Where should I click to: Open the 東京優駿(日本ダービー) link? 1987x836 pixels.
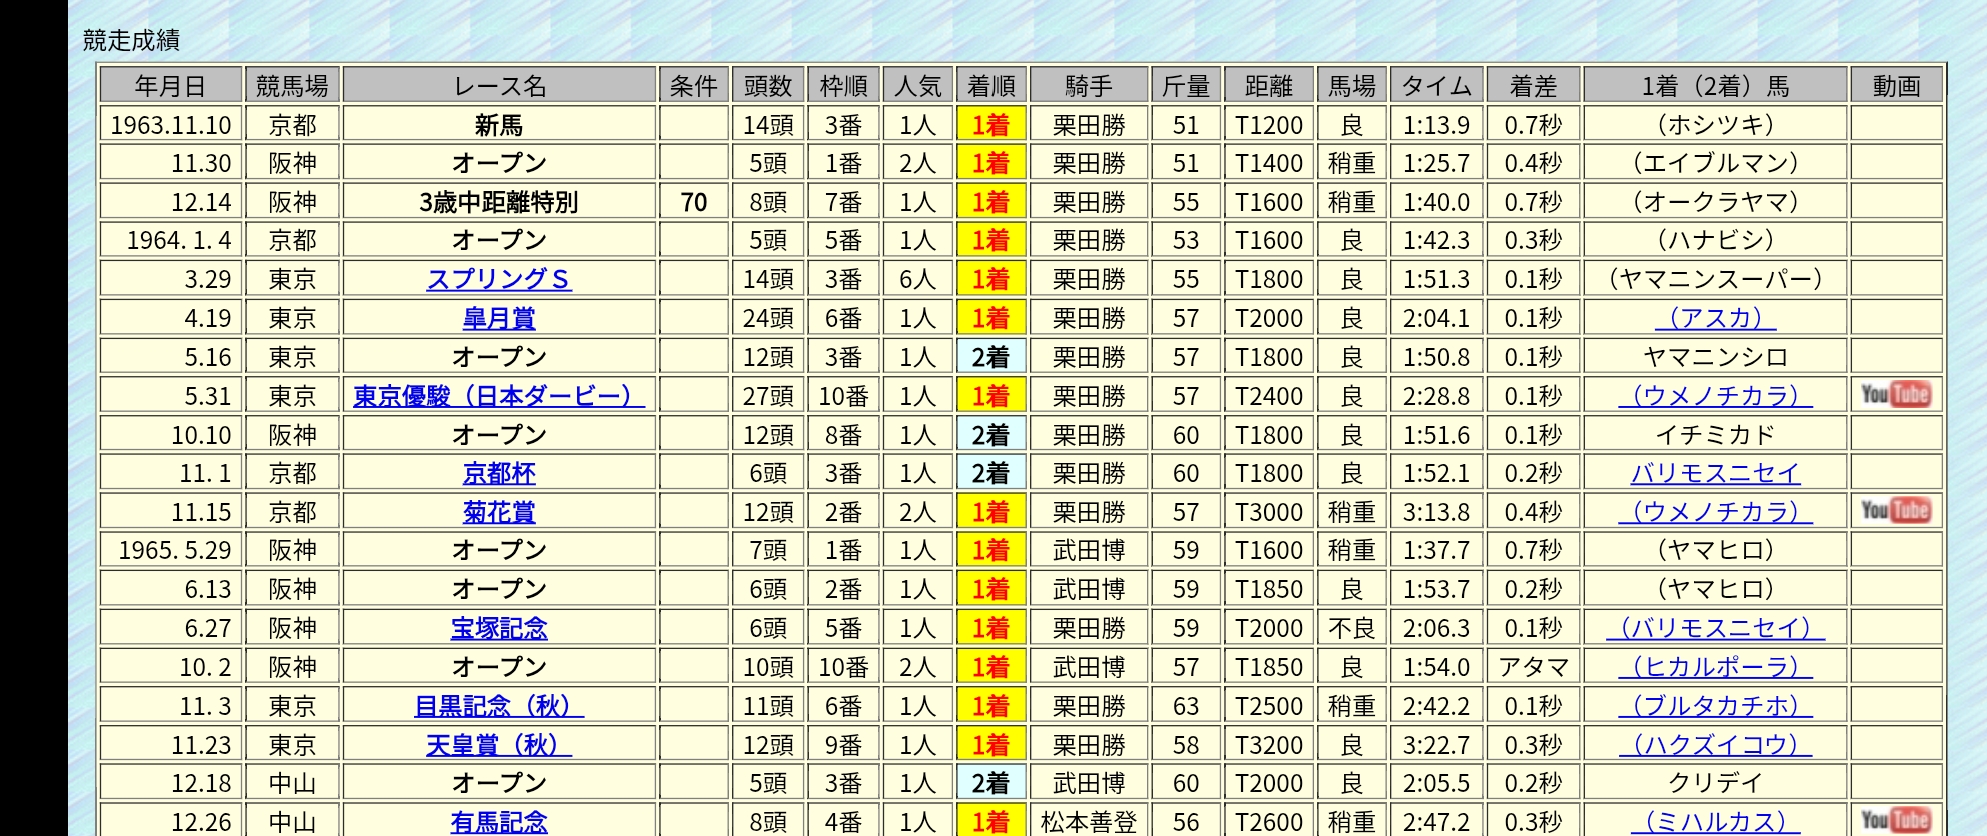pyautogui.click(x=498, y=396)
